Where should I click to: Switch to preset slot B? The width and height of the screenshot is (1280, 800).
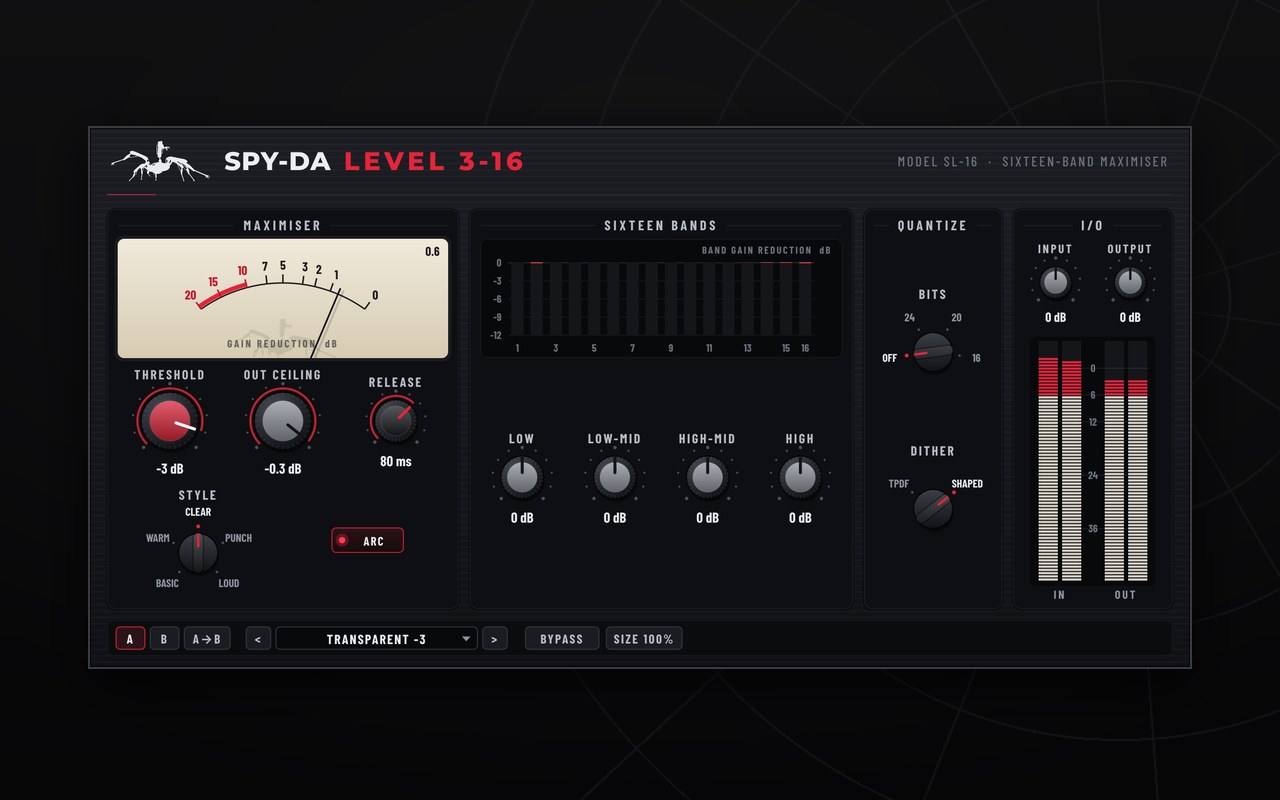tap(164, 639)
